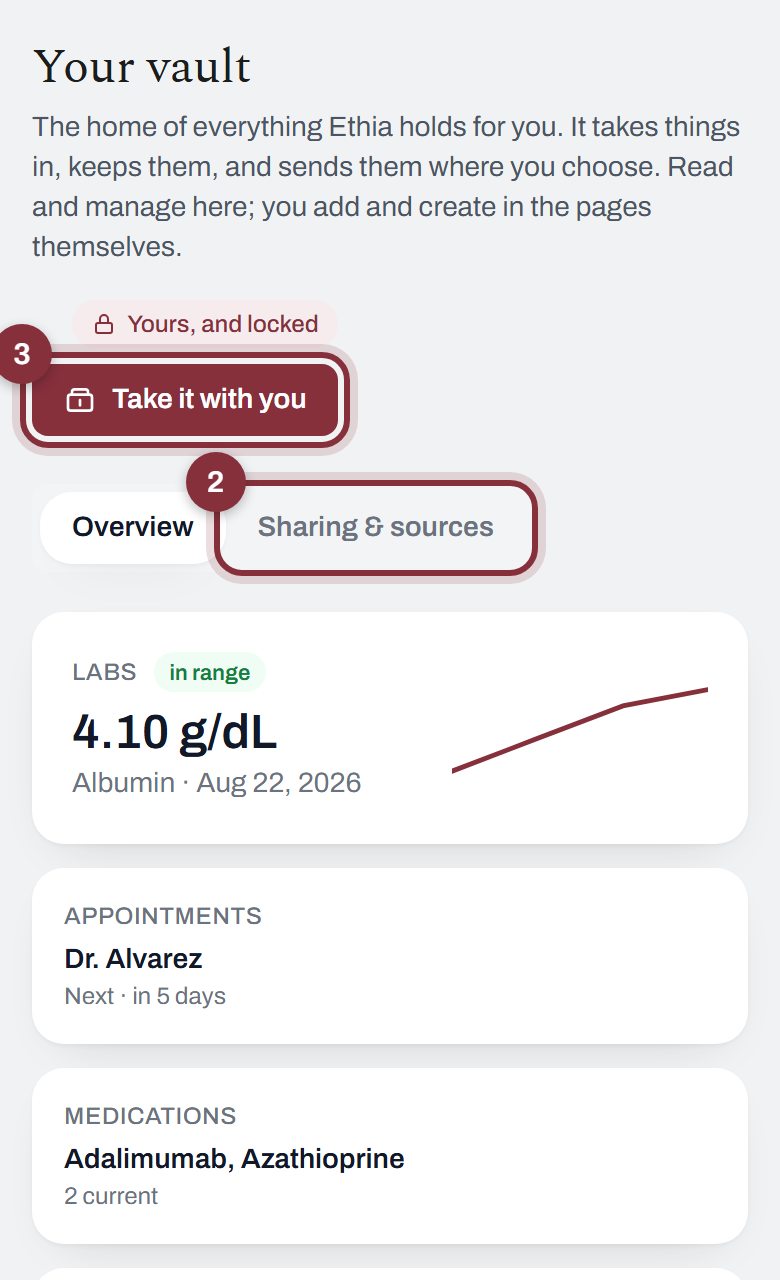Click the suitcase icon in the Take it with you button
Screen dimensions: 780x1280
[80, 399]
